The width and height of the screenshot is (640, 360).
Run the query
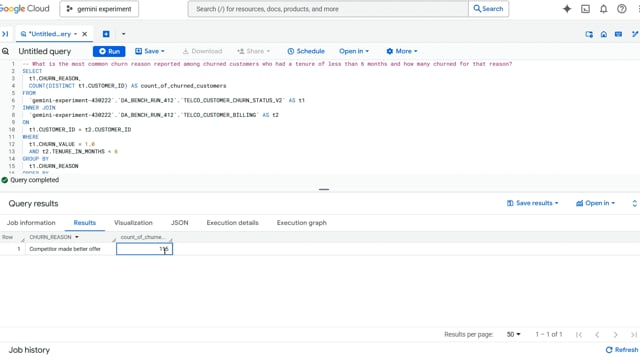[109, 51]
